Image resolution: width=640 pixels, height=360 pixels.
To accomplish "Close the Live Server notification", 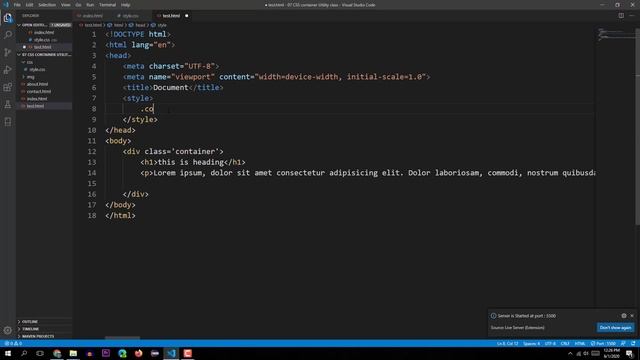I will [x=632, y=316].
